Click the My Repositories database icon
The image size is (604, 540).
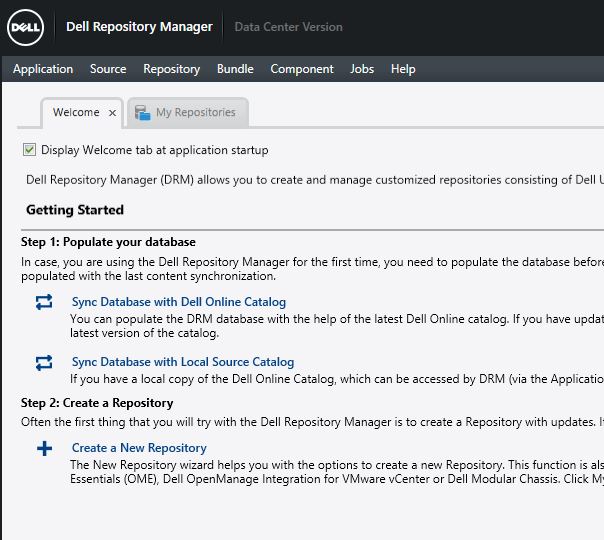[141, 112]
